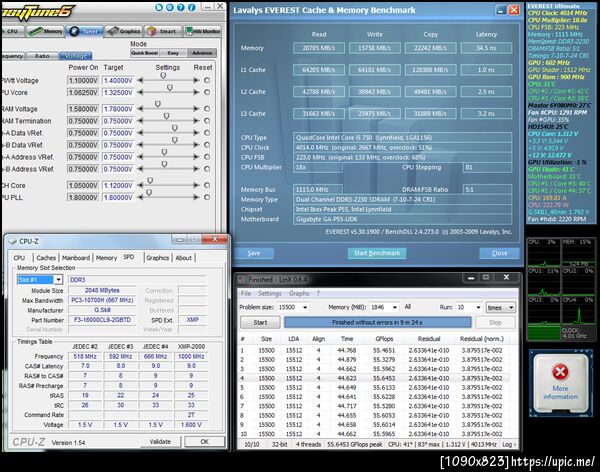600x472 pixels.
Task: Click 'Finished without errors' progress bar
Action: [377, 322]
